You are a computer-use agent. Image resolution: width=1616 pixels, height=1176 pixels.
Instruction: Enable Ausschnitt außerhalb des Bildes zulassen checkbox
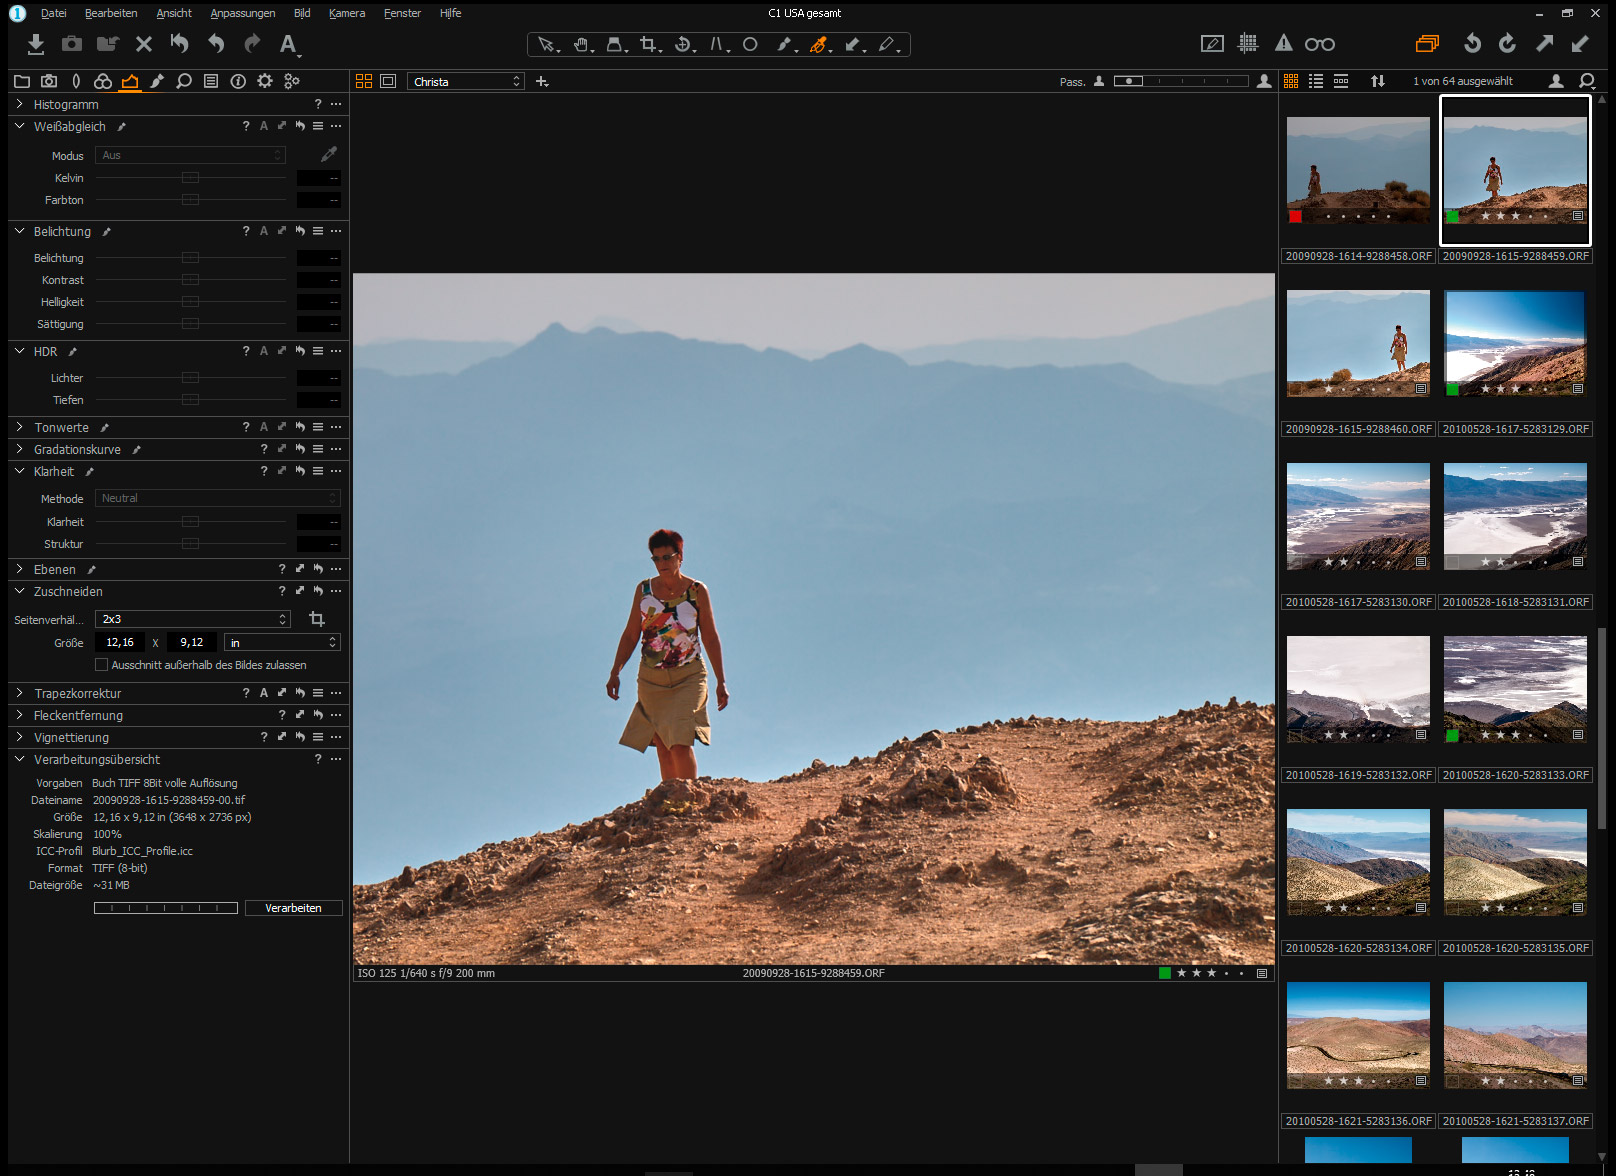pos(101,665)
